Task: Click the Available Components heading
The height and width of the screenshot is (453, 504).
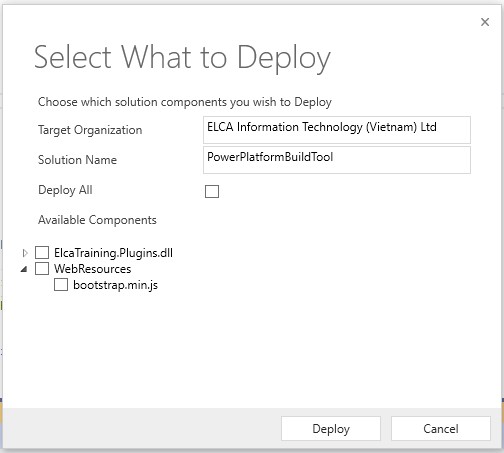Action: (97, 220)
